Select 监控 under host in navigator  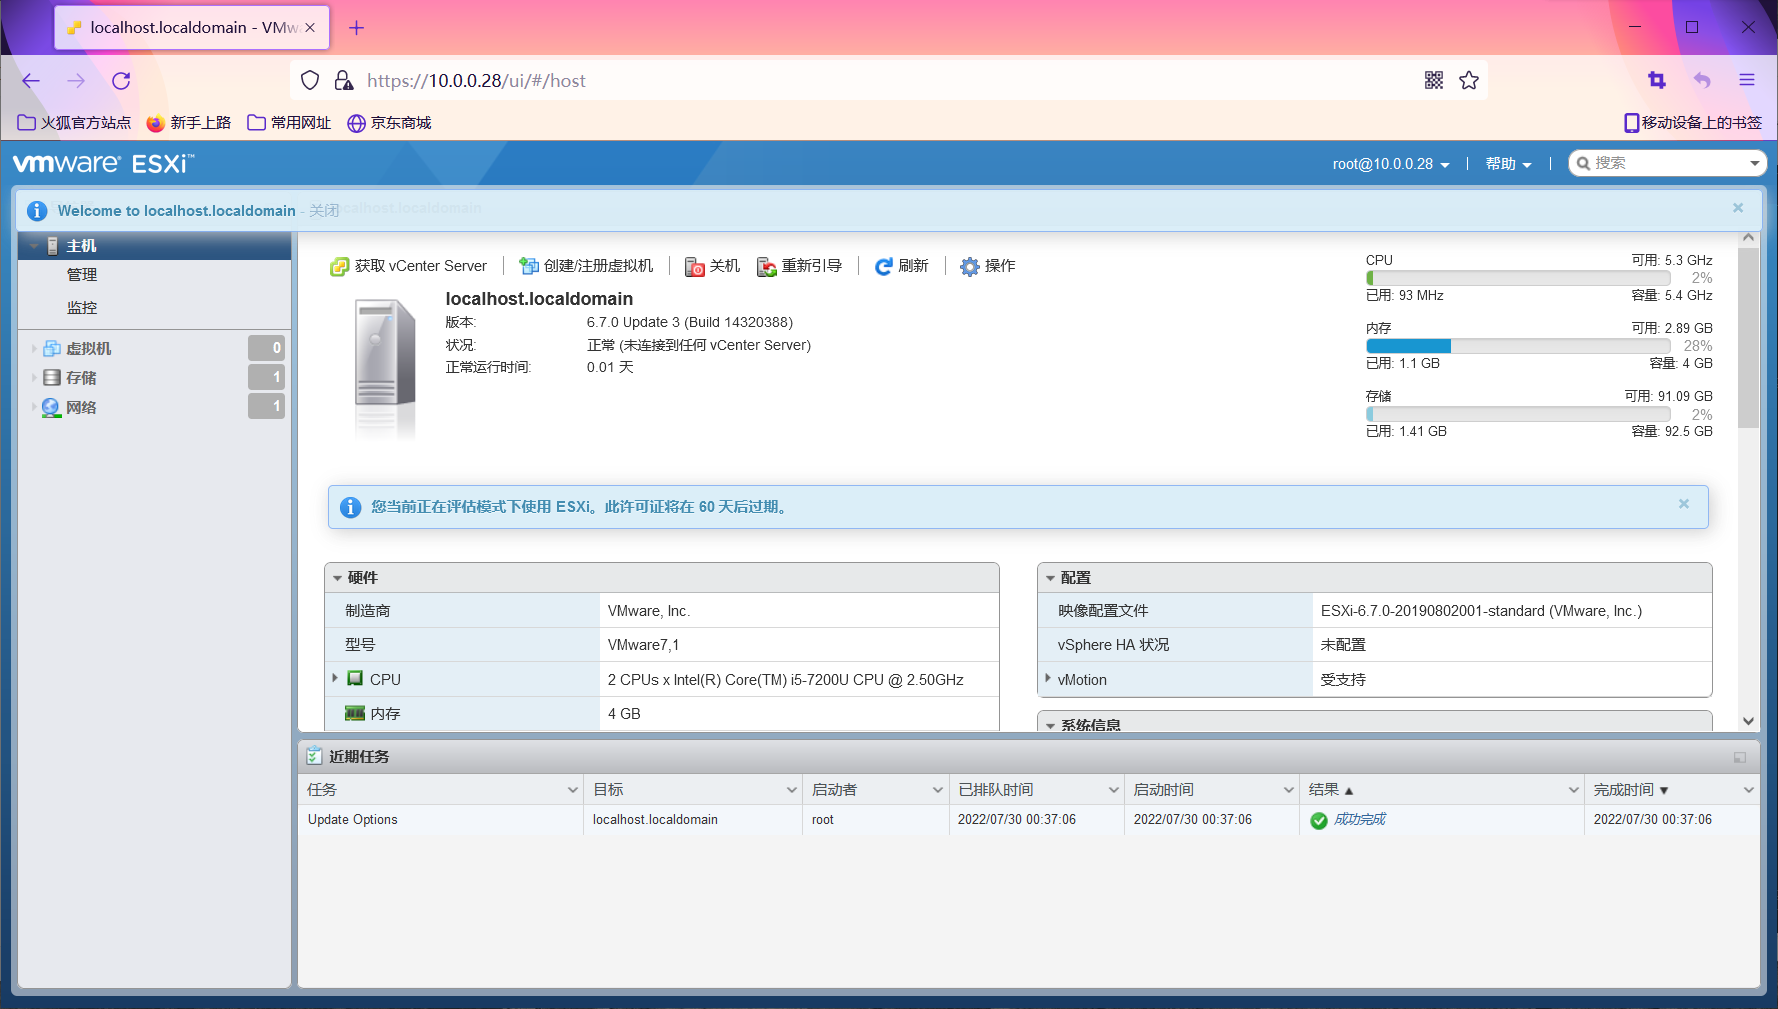pyautogui.click(x=82, y=308)
